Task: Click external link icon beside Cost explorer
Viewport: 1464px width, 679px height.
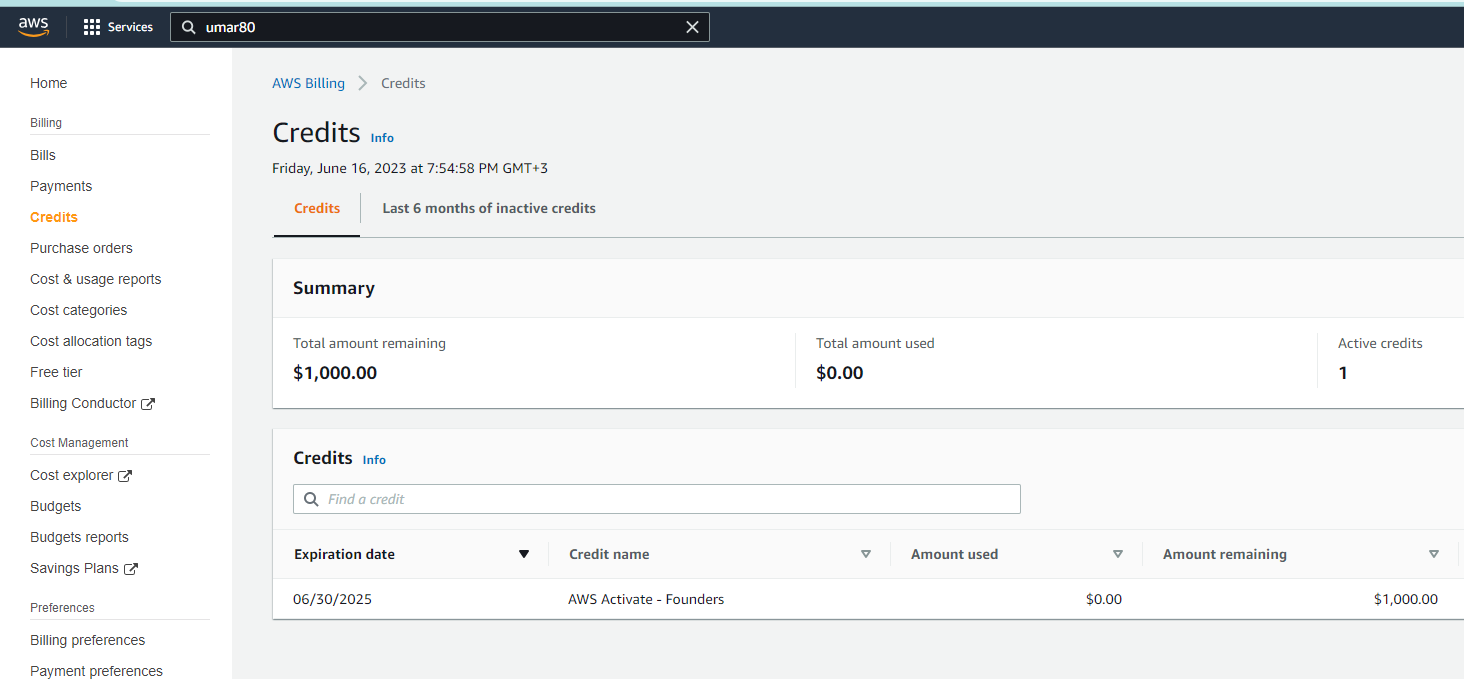Action: [125, 476]
